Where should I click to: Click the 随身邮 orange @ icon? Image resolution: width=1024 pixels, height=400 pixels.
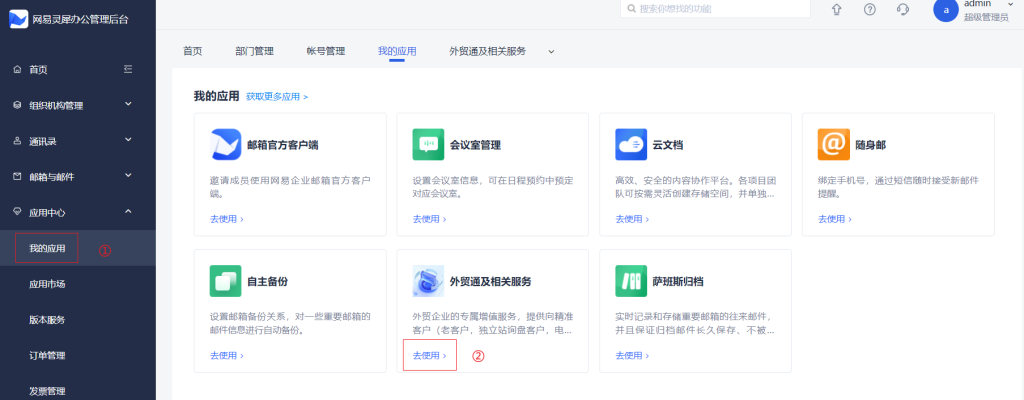point(833,144)
